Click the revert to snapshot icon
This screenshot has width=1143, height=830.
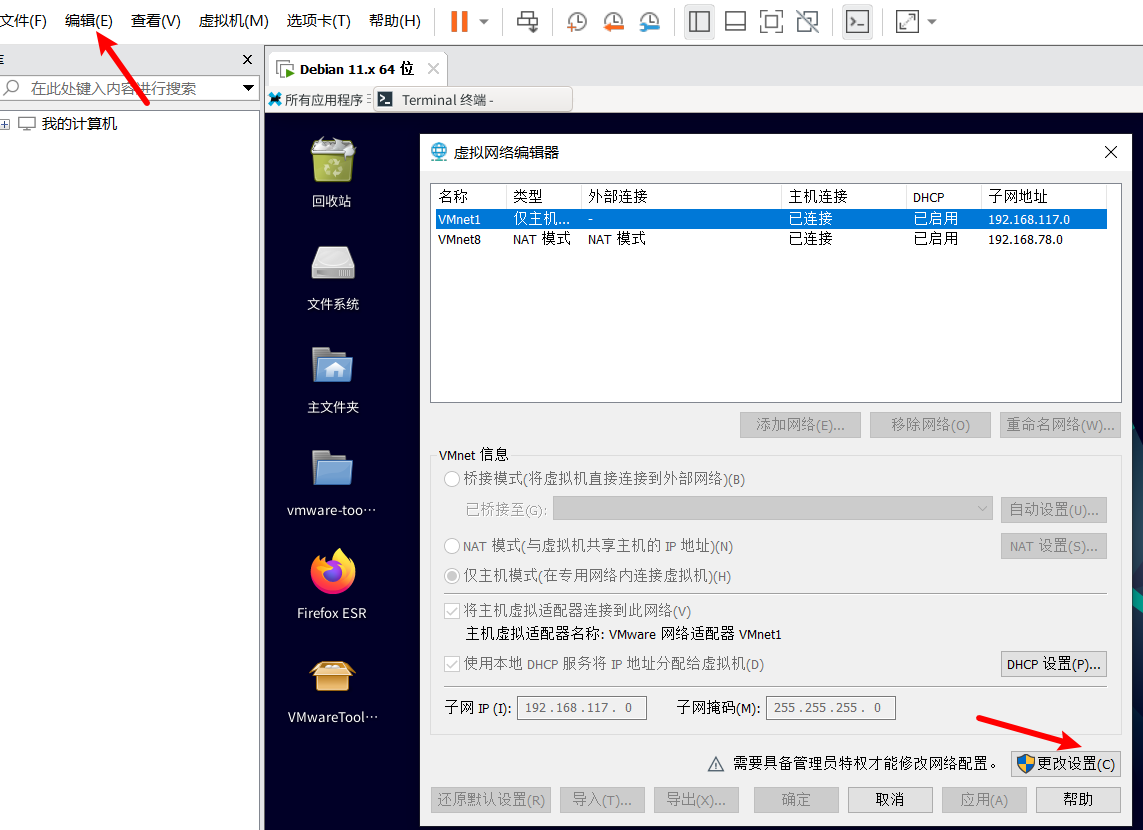pos(613,21)
